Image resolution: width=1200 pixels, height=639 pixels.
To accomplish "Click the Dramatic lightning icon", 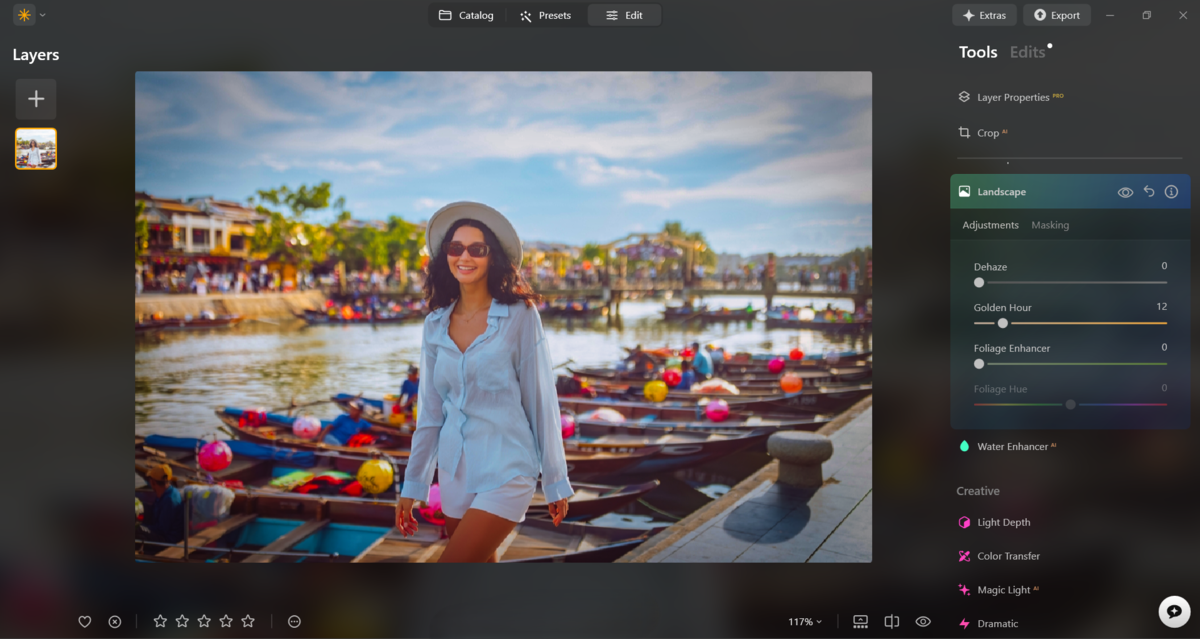I will (x=964, y=624).
